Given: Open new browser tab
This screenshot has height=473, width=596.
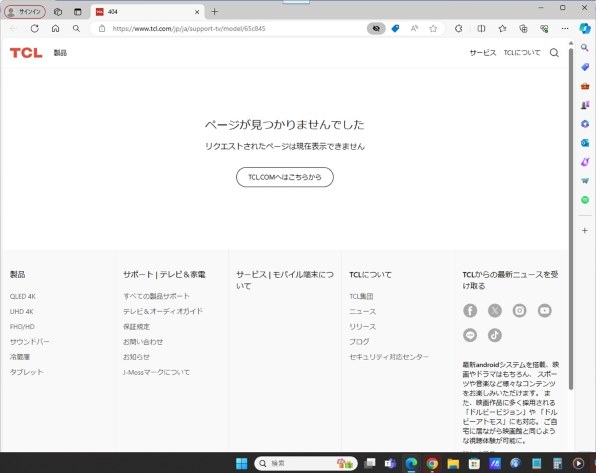Looking at the screenshot, I should click(x=214, y=12).
